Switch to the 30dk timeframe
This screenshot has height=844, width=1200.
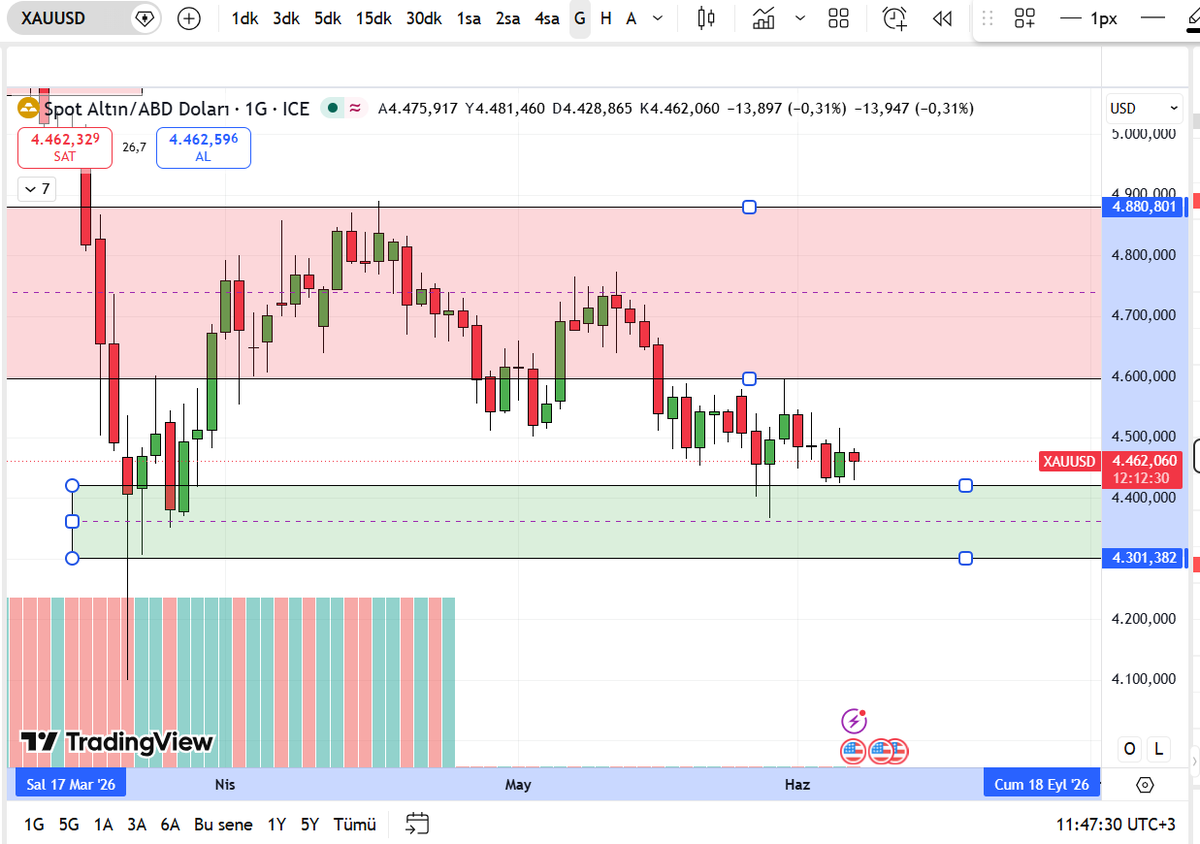[424, 18]
